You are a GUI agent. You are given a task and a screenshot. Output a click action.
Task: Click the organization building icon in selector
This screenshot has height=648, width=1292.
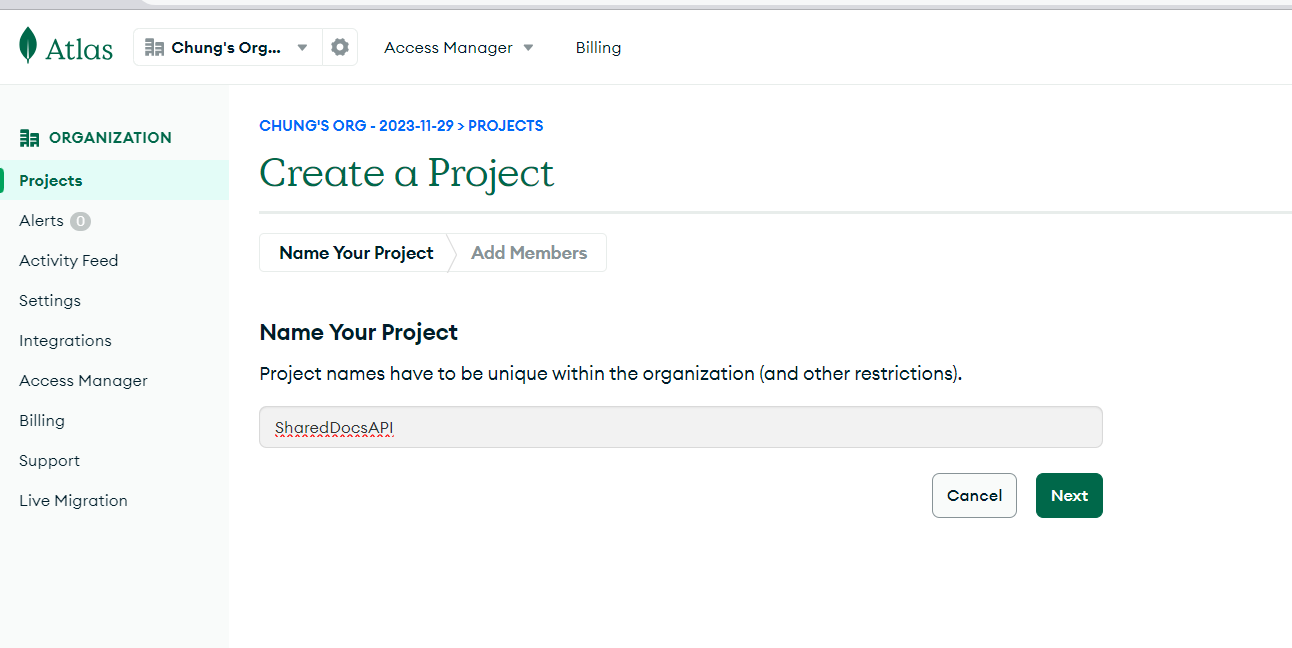154,47
